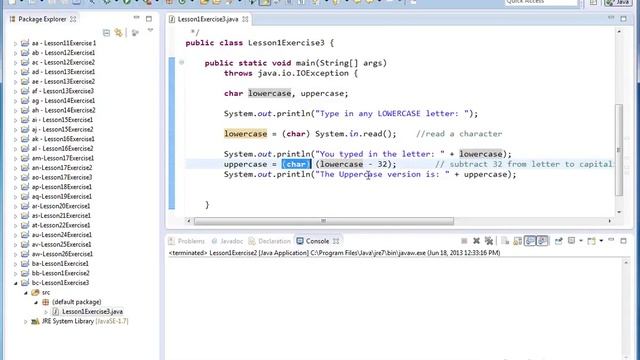Close the Package Explorer tab

pos(73,19)
